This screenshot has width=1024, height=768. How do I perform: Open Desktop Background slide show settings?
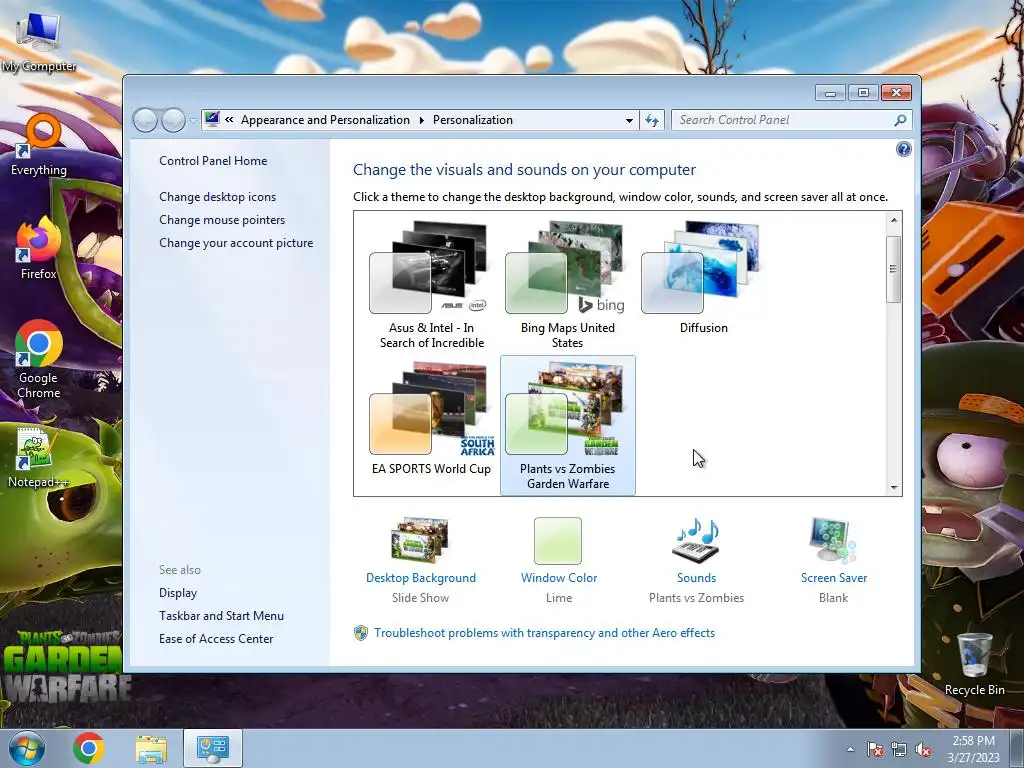(421, 560)
